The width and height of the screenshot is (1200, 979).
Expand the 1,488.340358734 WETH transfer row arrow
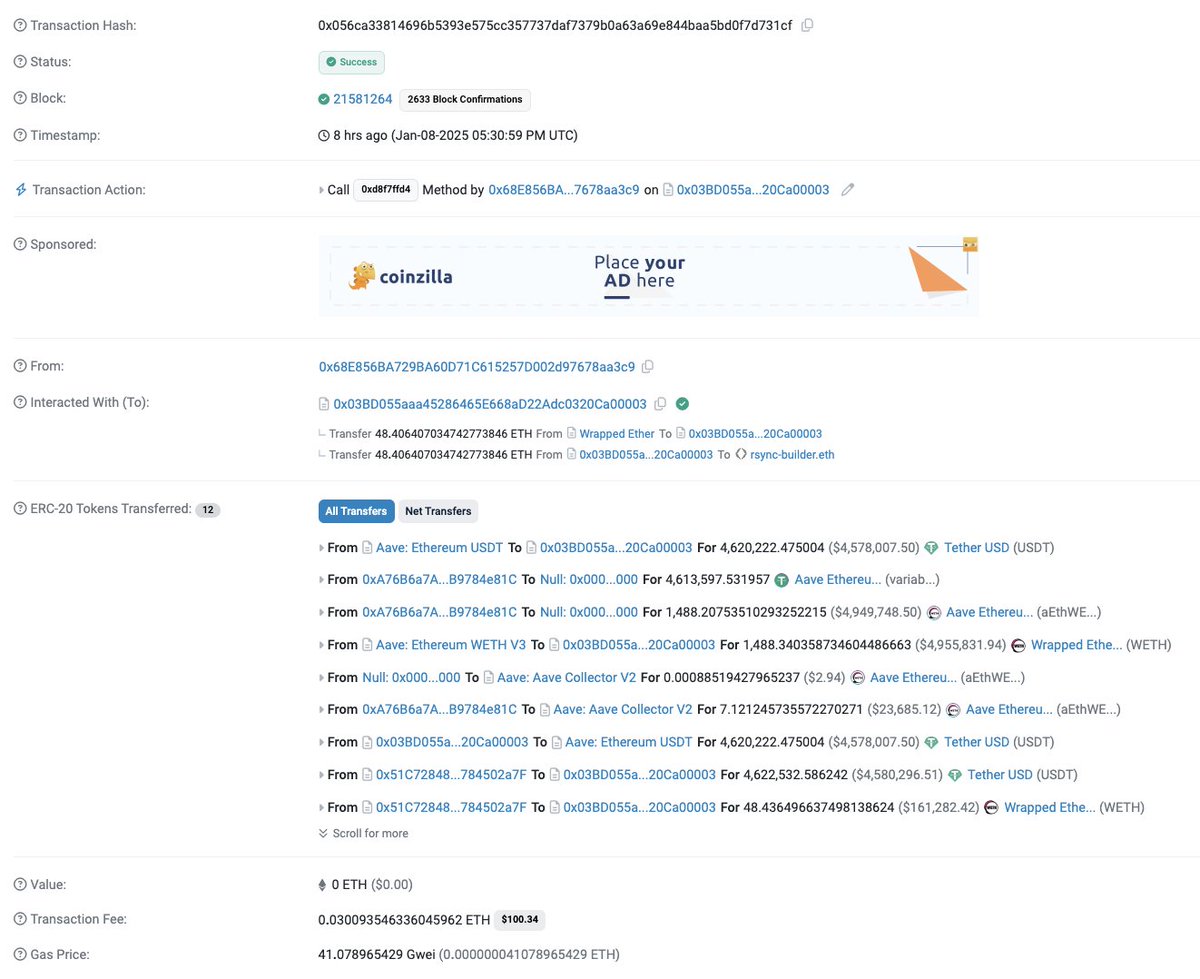[x=322, y=645]
